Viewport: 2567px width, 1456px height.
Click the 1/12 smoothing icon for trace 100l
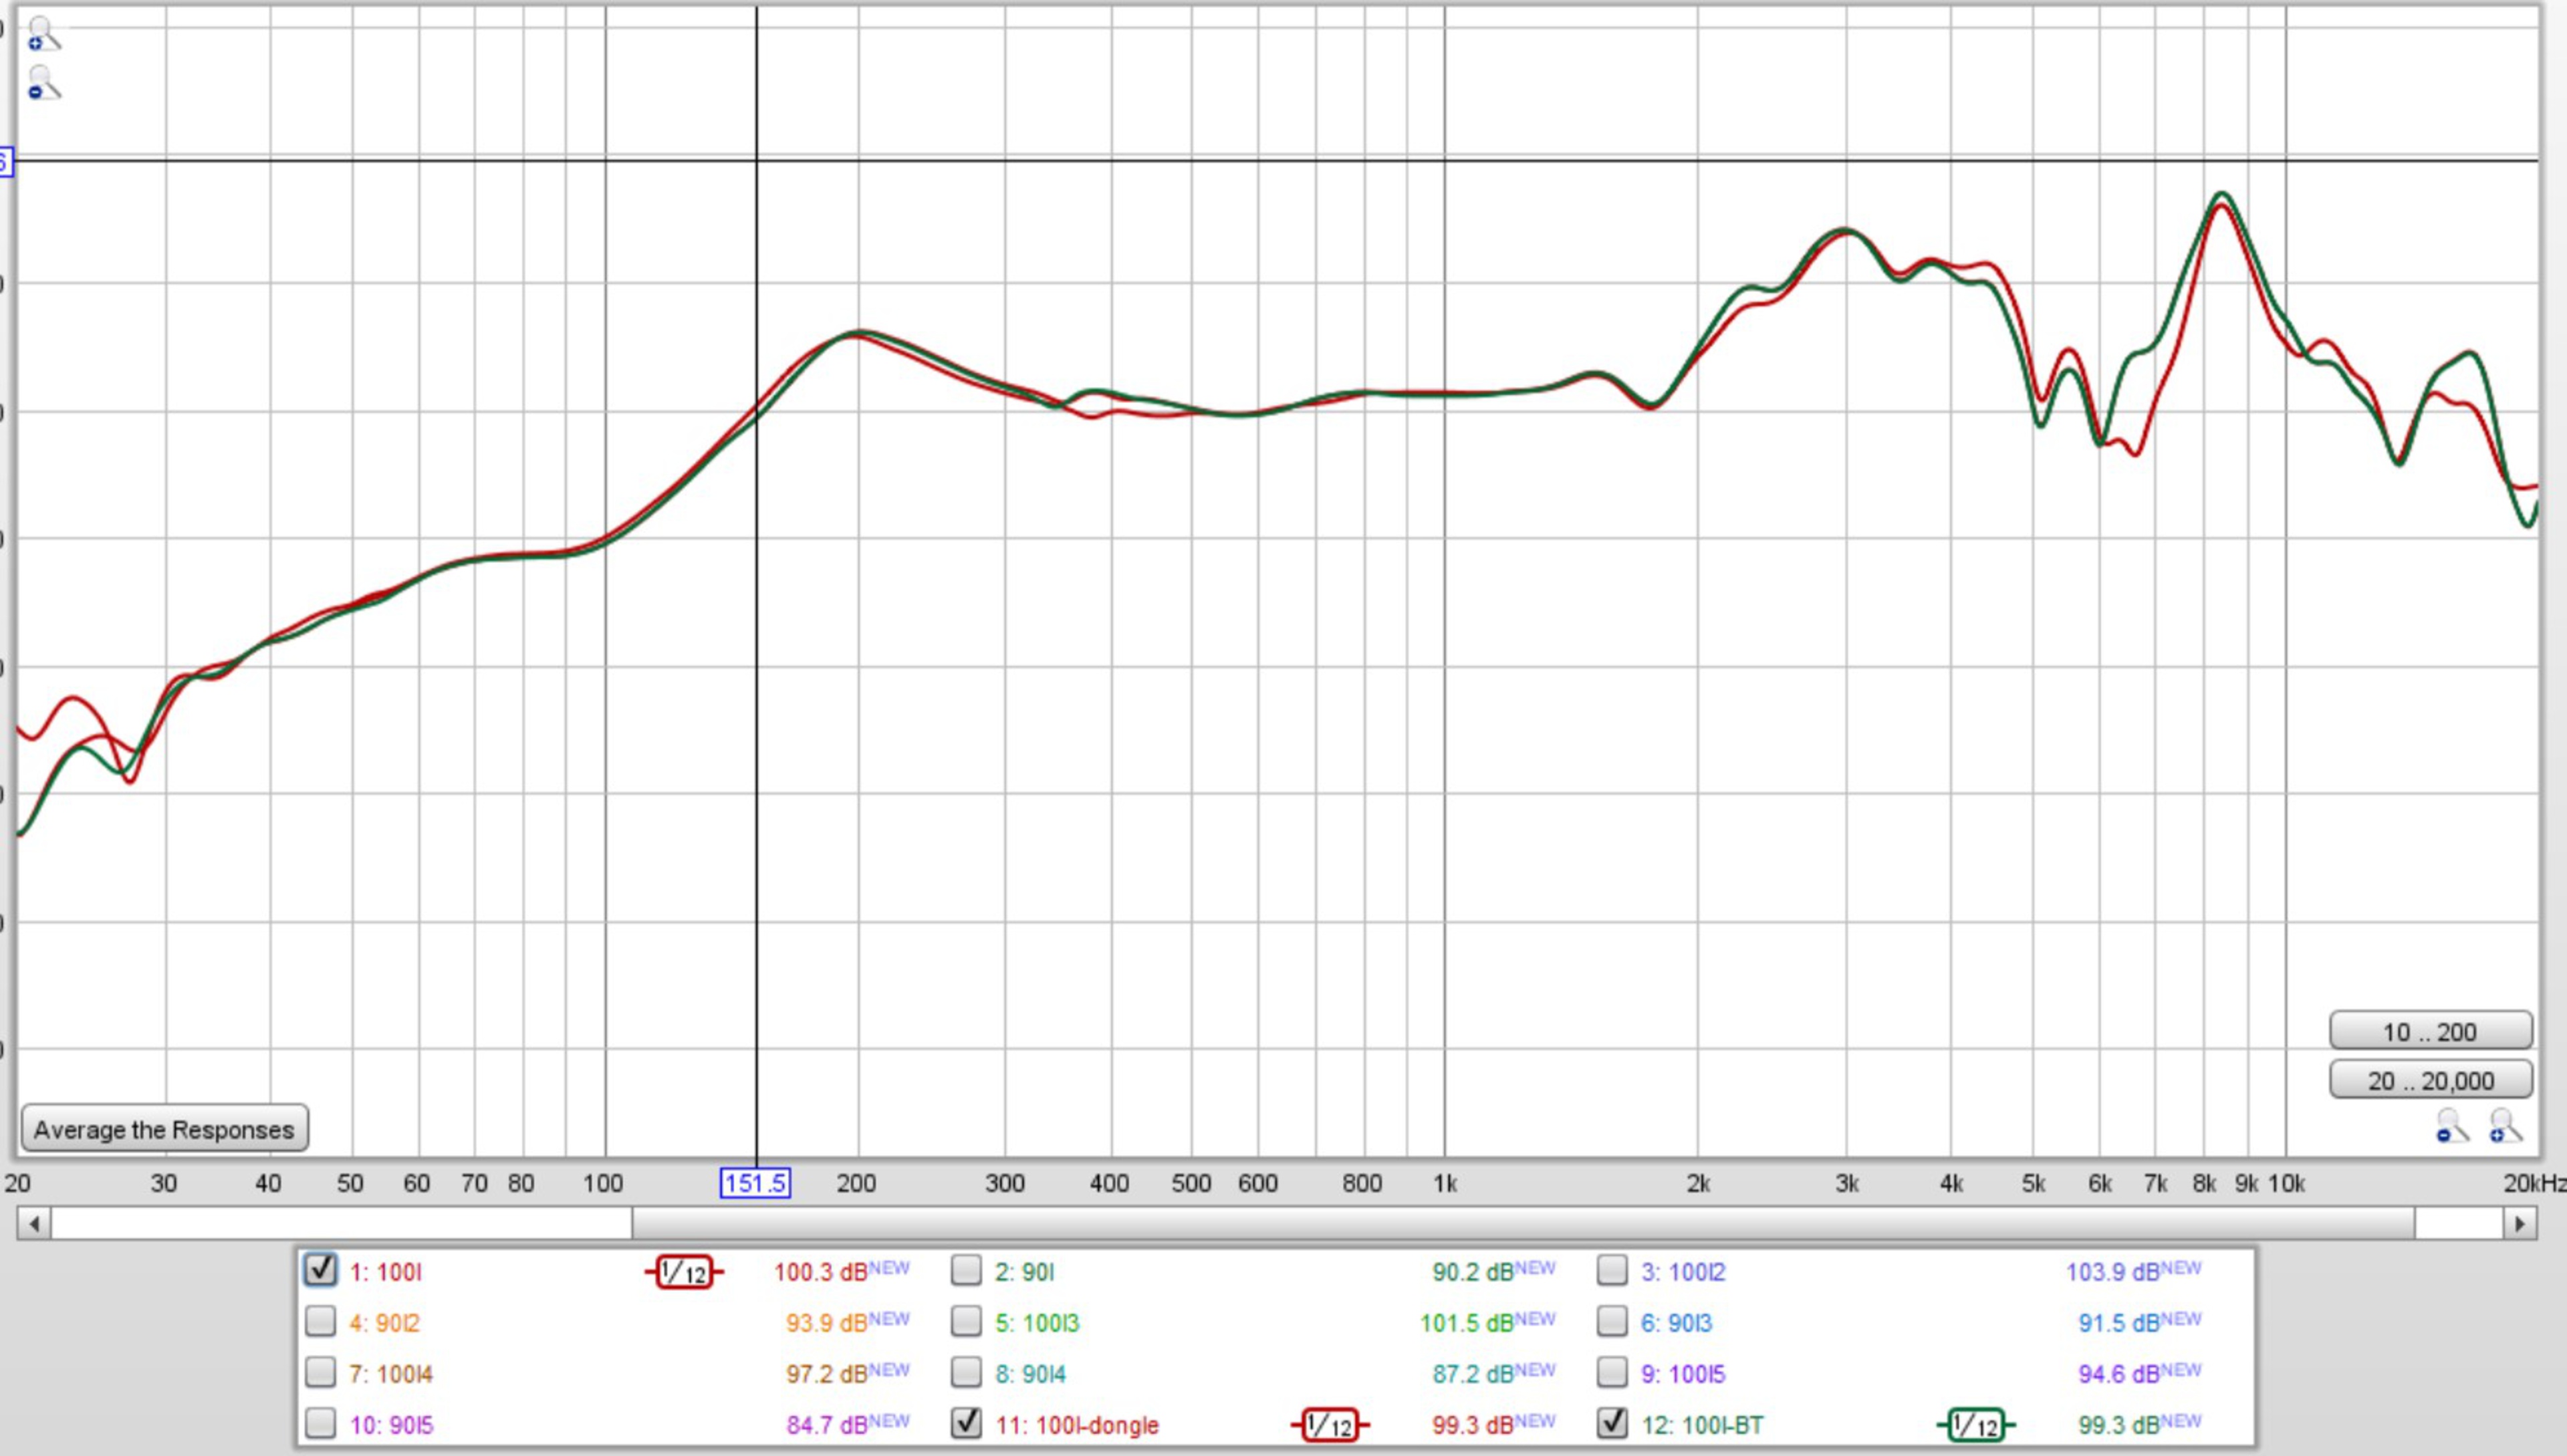coord(684,1272)
